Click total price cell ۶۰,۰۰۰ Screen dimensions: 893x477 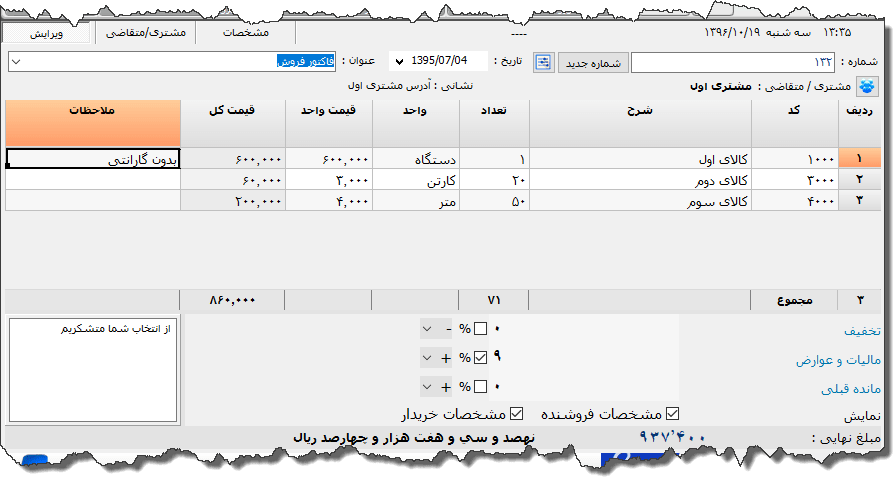[233, 180]
